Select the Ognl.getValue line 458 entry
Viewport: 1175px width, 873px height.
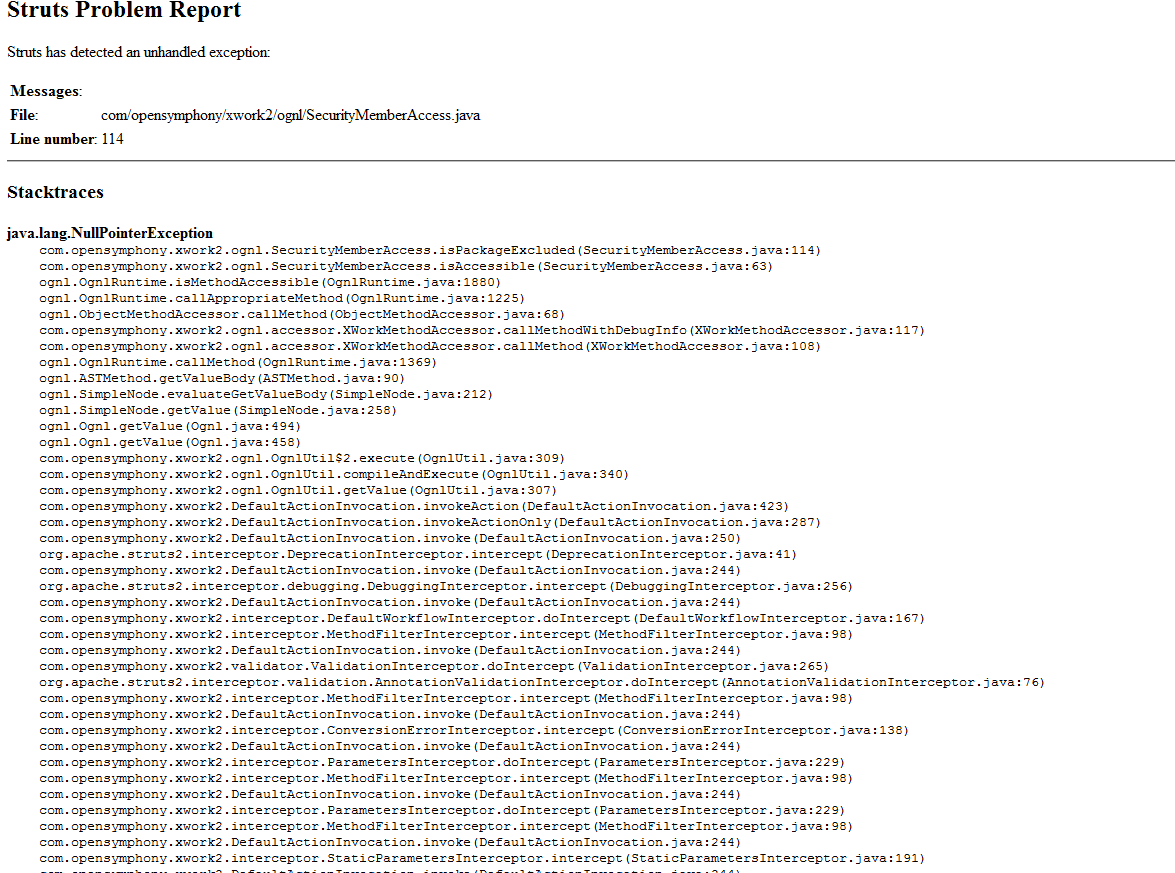[170, 442]
